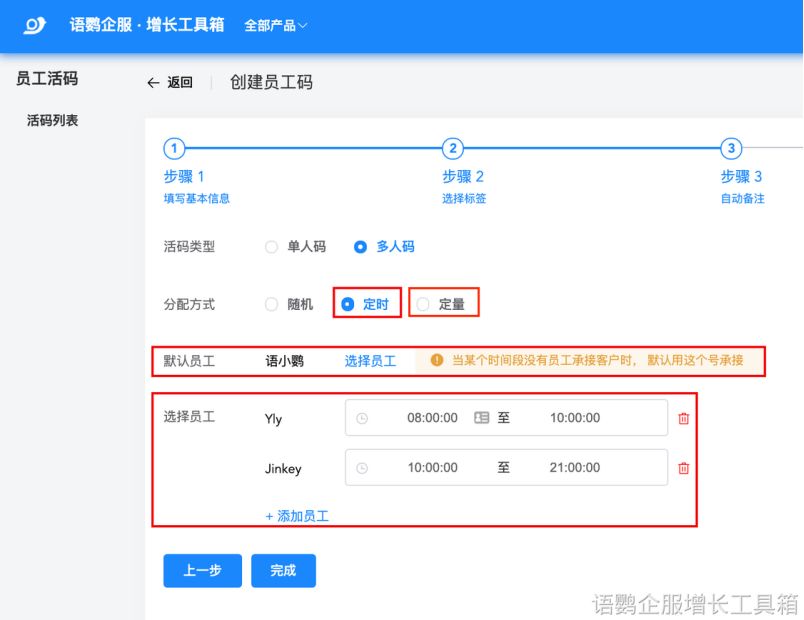This screenshot has height=620, width=804.
Task: Edit Jinkey end time 21:00:00 field
Action: click(574, 468)
